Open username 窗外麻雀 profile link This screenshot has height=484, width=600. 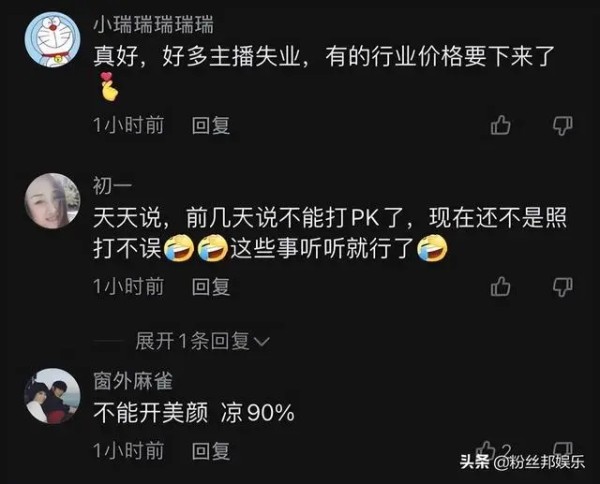133,381
